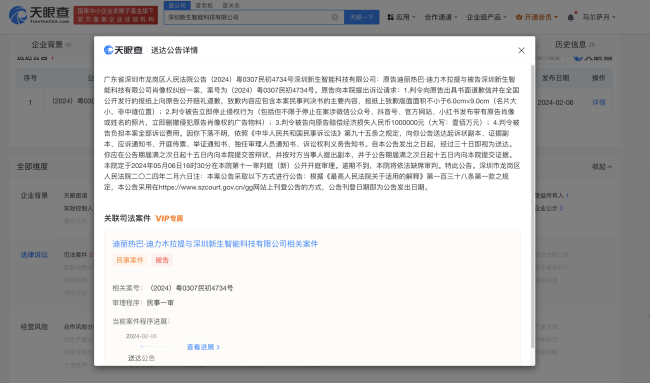Open the 迪丽热巴·迪力木拉提 related case link
This screenshot has width=650, height=383.
pyautogui.click(x=215, y=244)
